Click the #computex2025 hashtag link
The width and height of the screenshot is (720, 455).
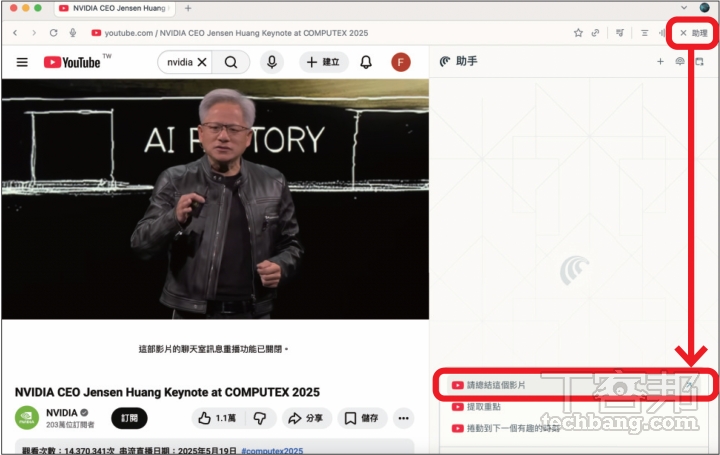(x=272, y=450)
